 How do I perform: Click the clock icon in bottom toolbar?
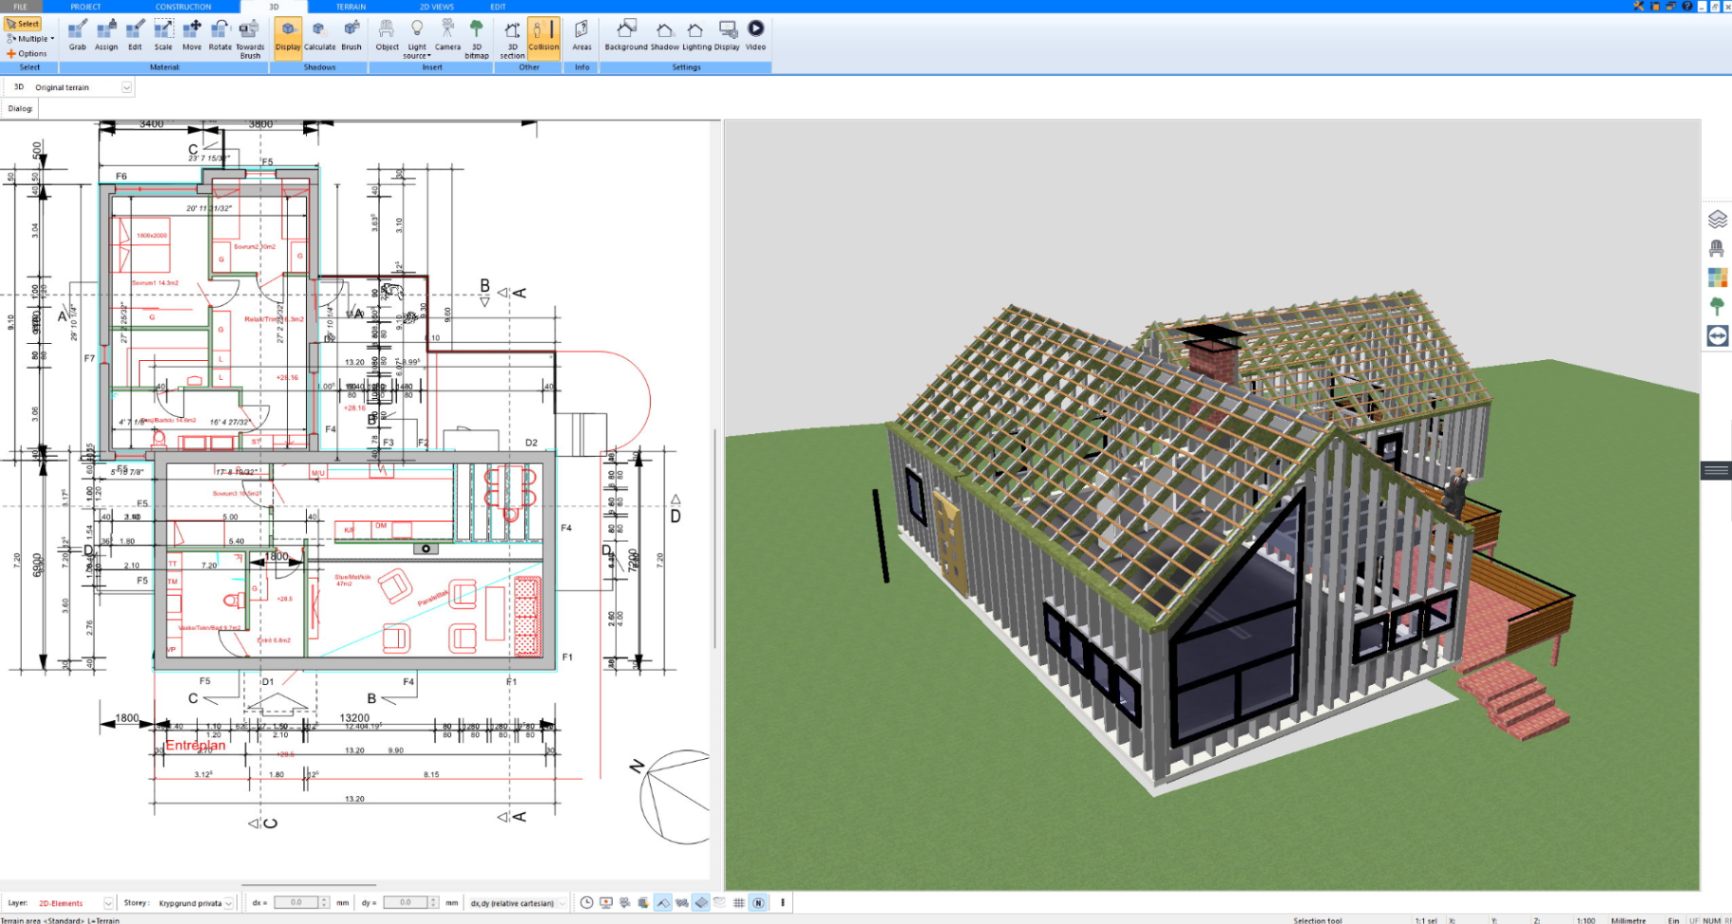click(586, 902)
